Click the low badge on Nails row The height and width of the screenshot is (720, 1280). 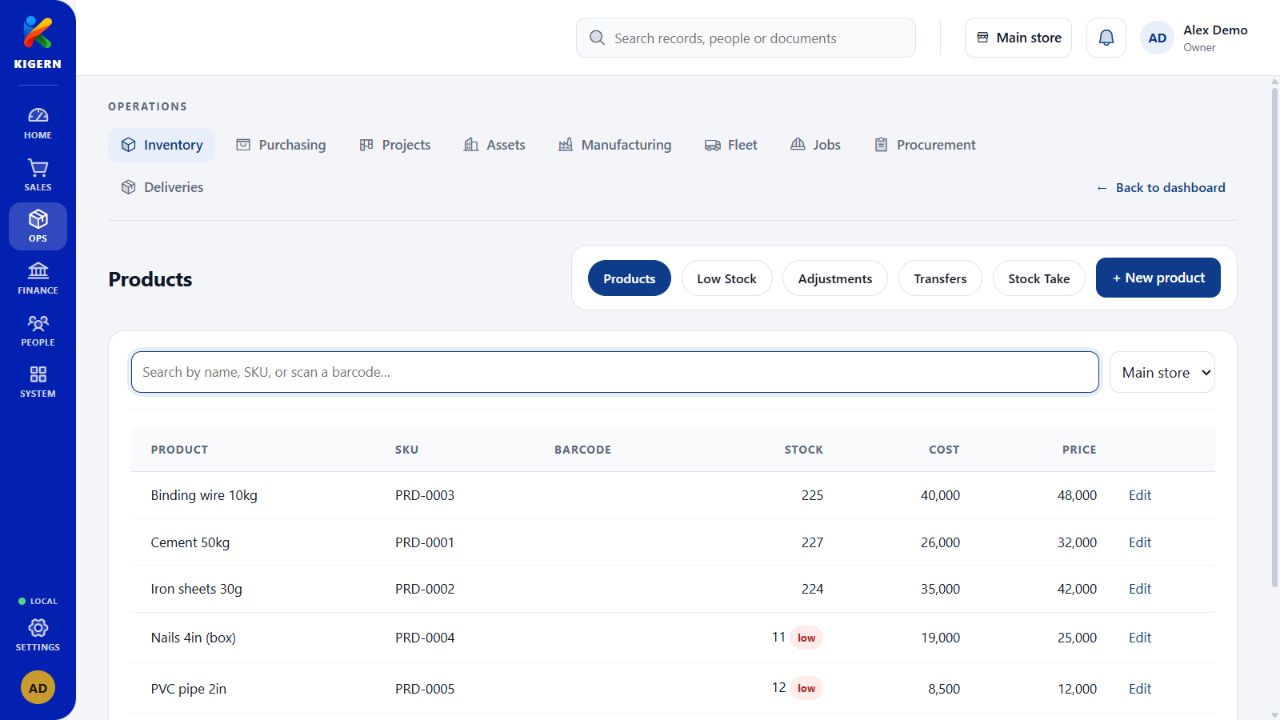pyautogui.click(x=806, y=637)
